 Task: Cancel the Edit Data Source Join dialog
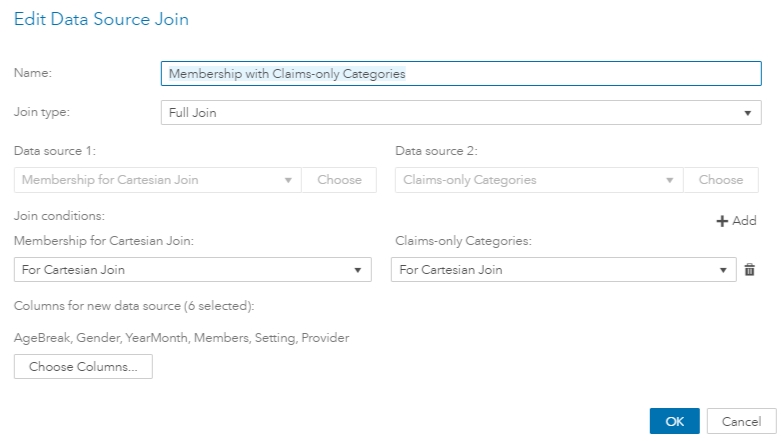click(741, 421)
